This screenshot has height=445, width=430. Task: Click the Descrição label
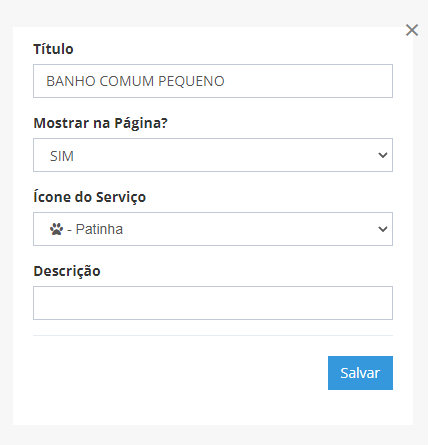pos(67,271)
